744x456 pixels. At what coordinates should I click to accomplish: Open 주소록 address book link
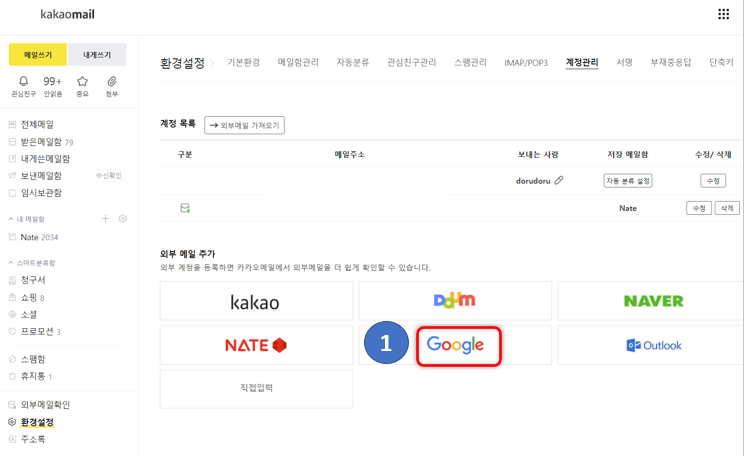click(33, 439)
